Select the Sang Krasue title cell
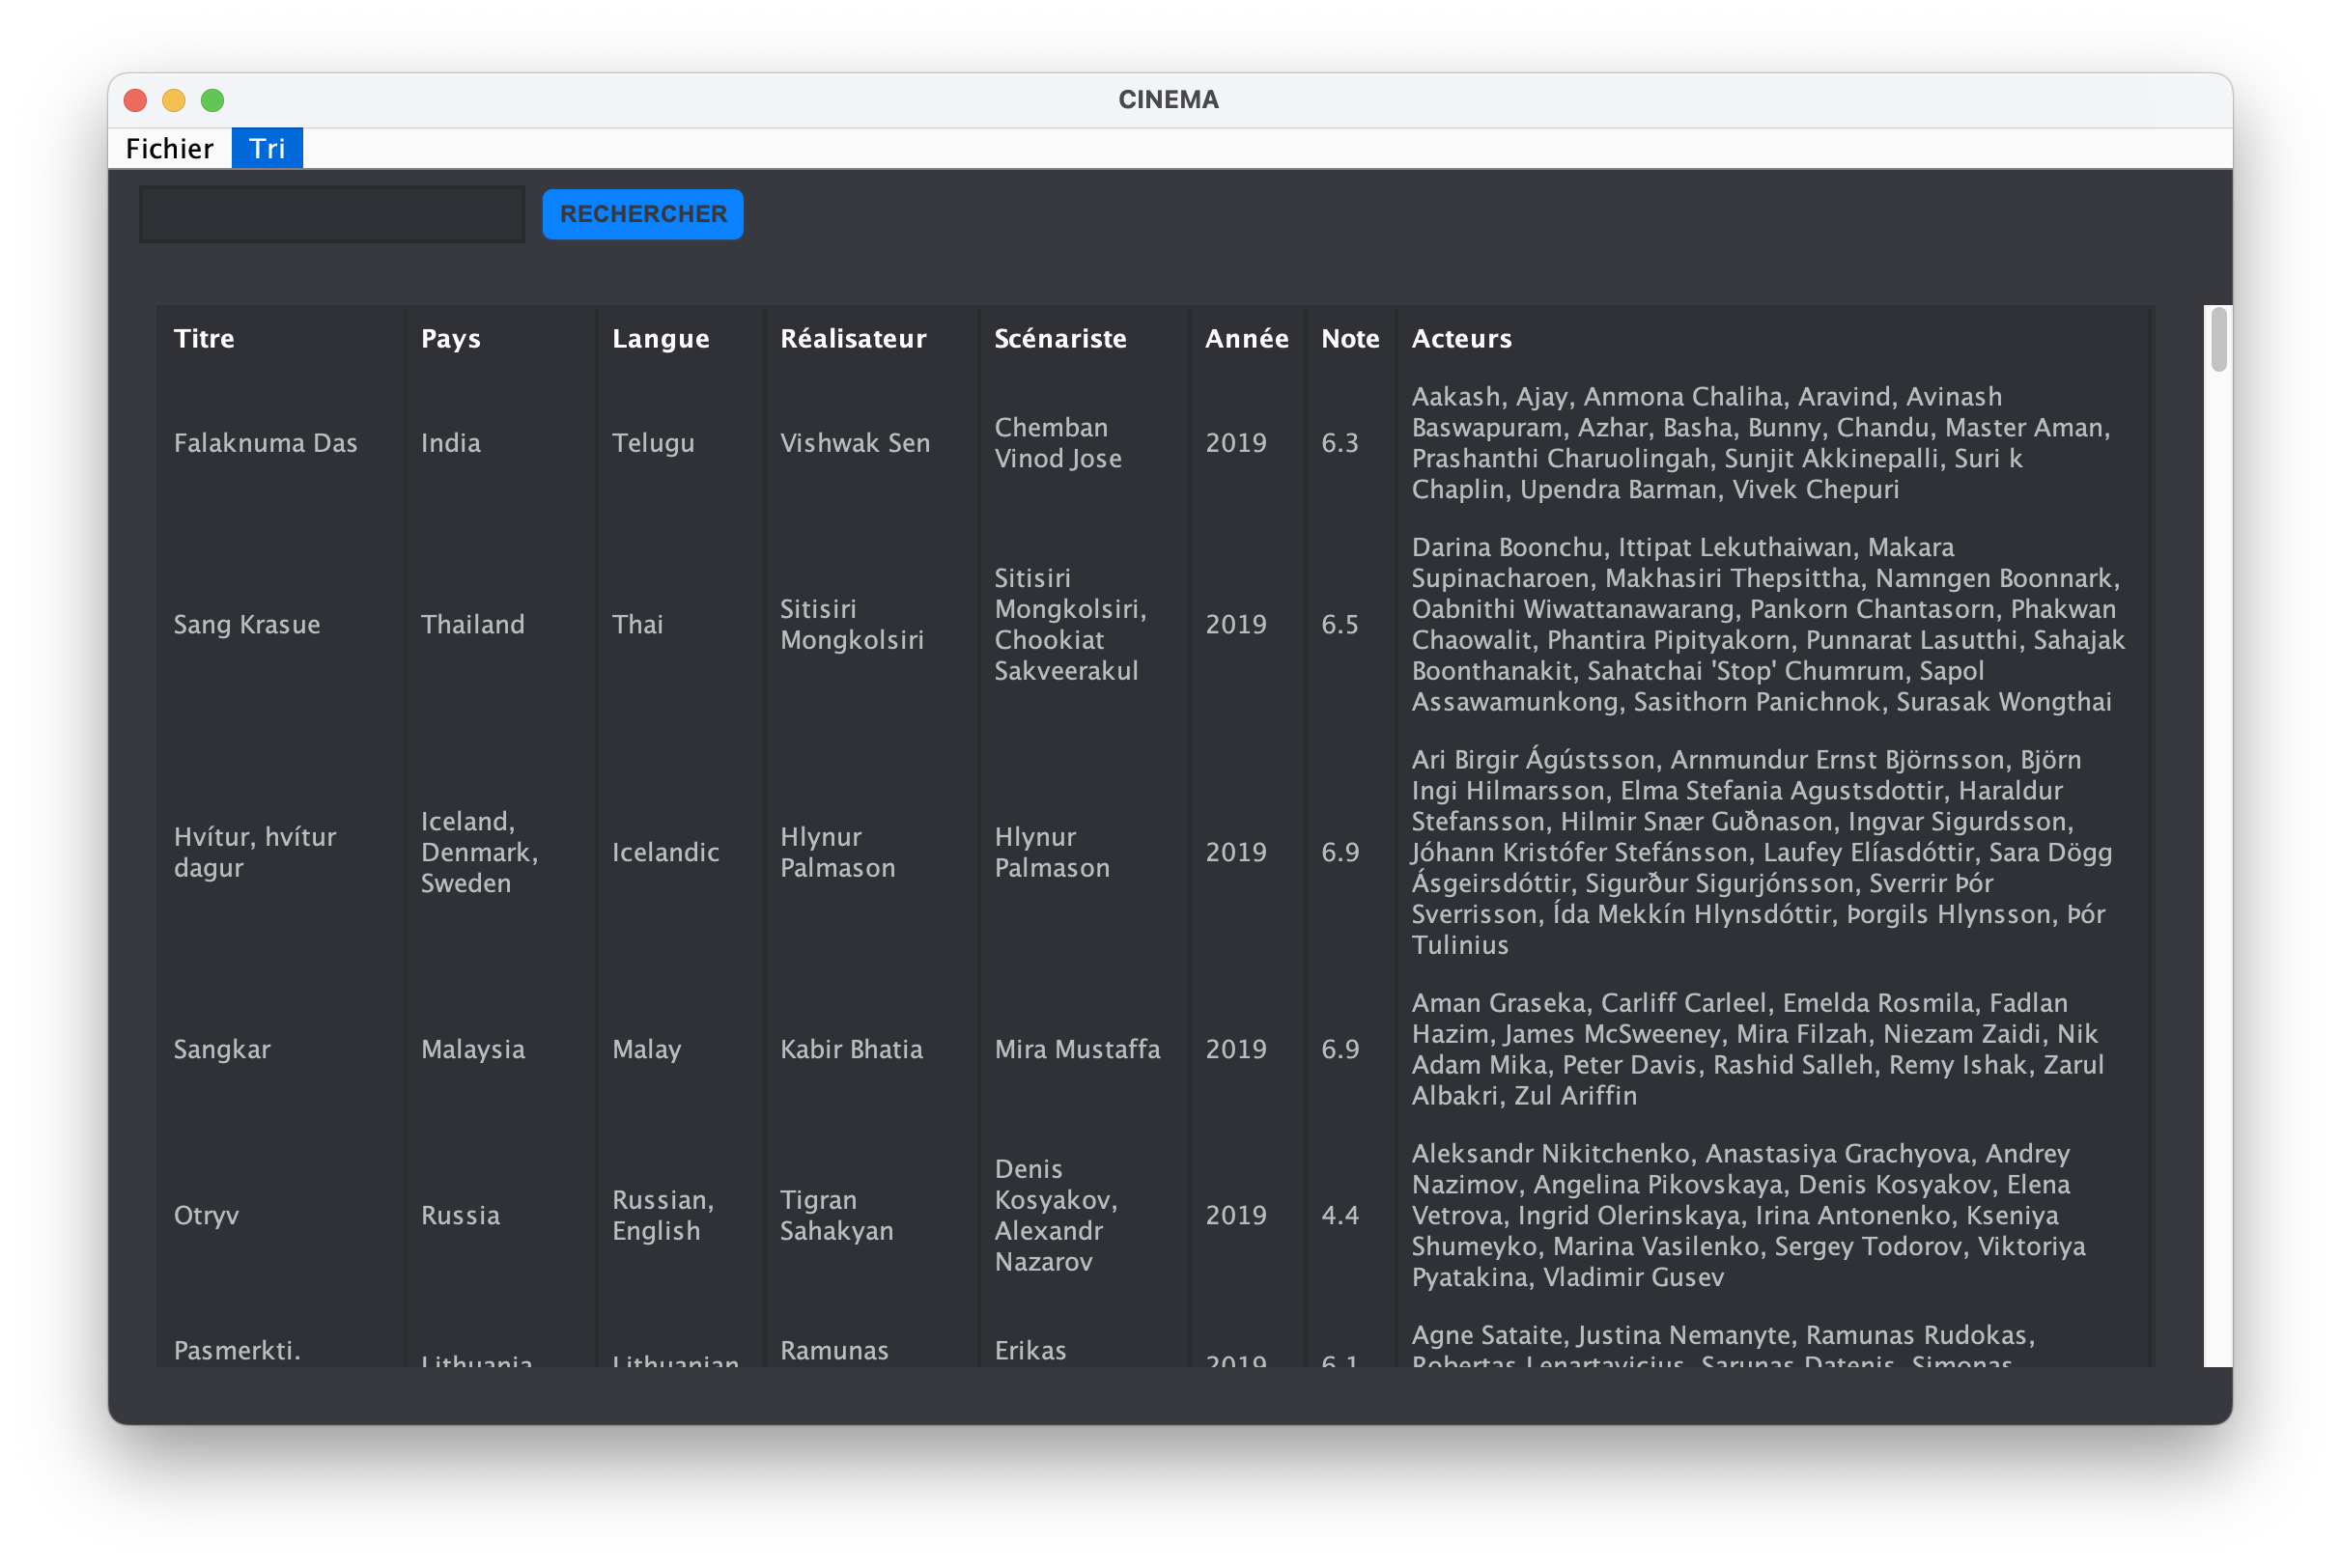The image size is (2341, 1568). 247,625
